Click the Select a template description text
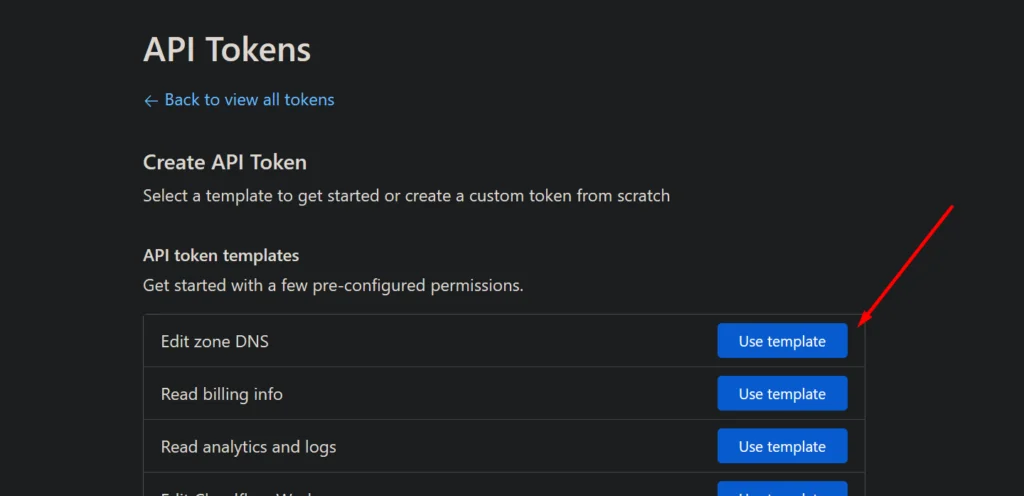The width and height of the screenshot is (1024, 496). [406, 196]
